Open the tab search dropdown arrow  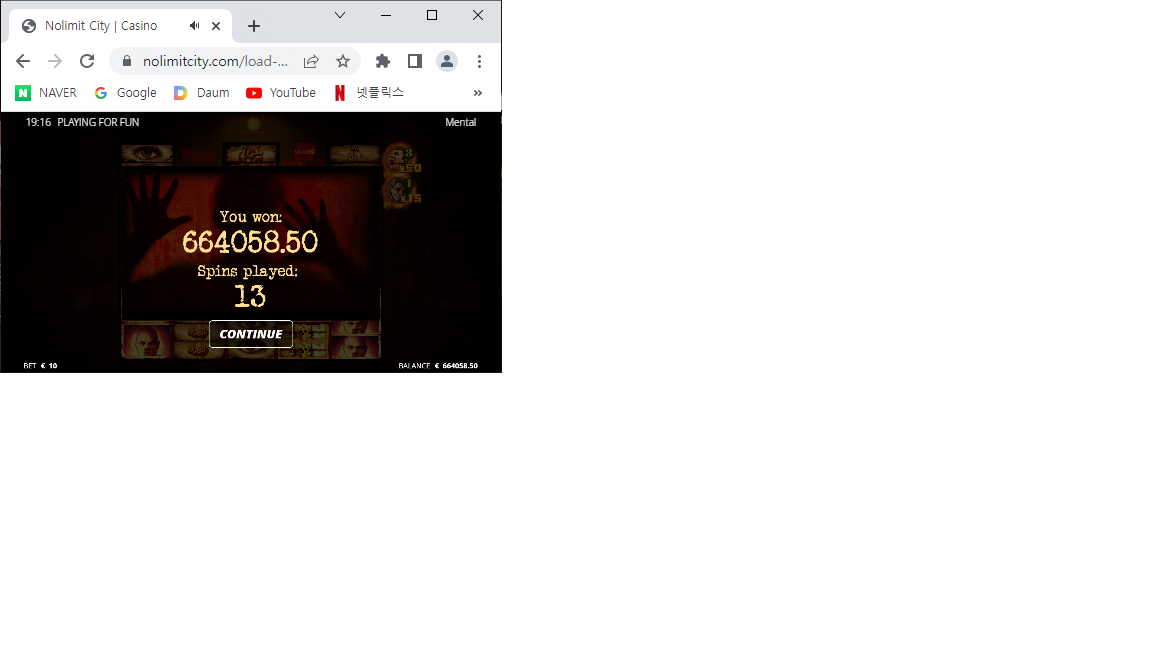tap(339, 15)
